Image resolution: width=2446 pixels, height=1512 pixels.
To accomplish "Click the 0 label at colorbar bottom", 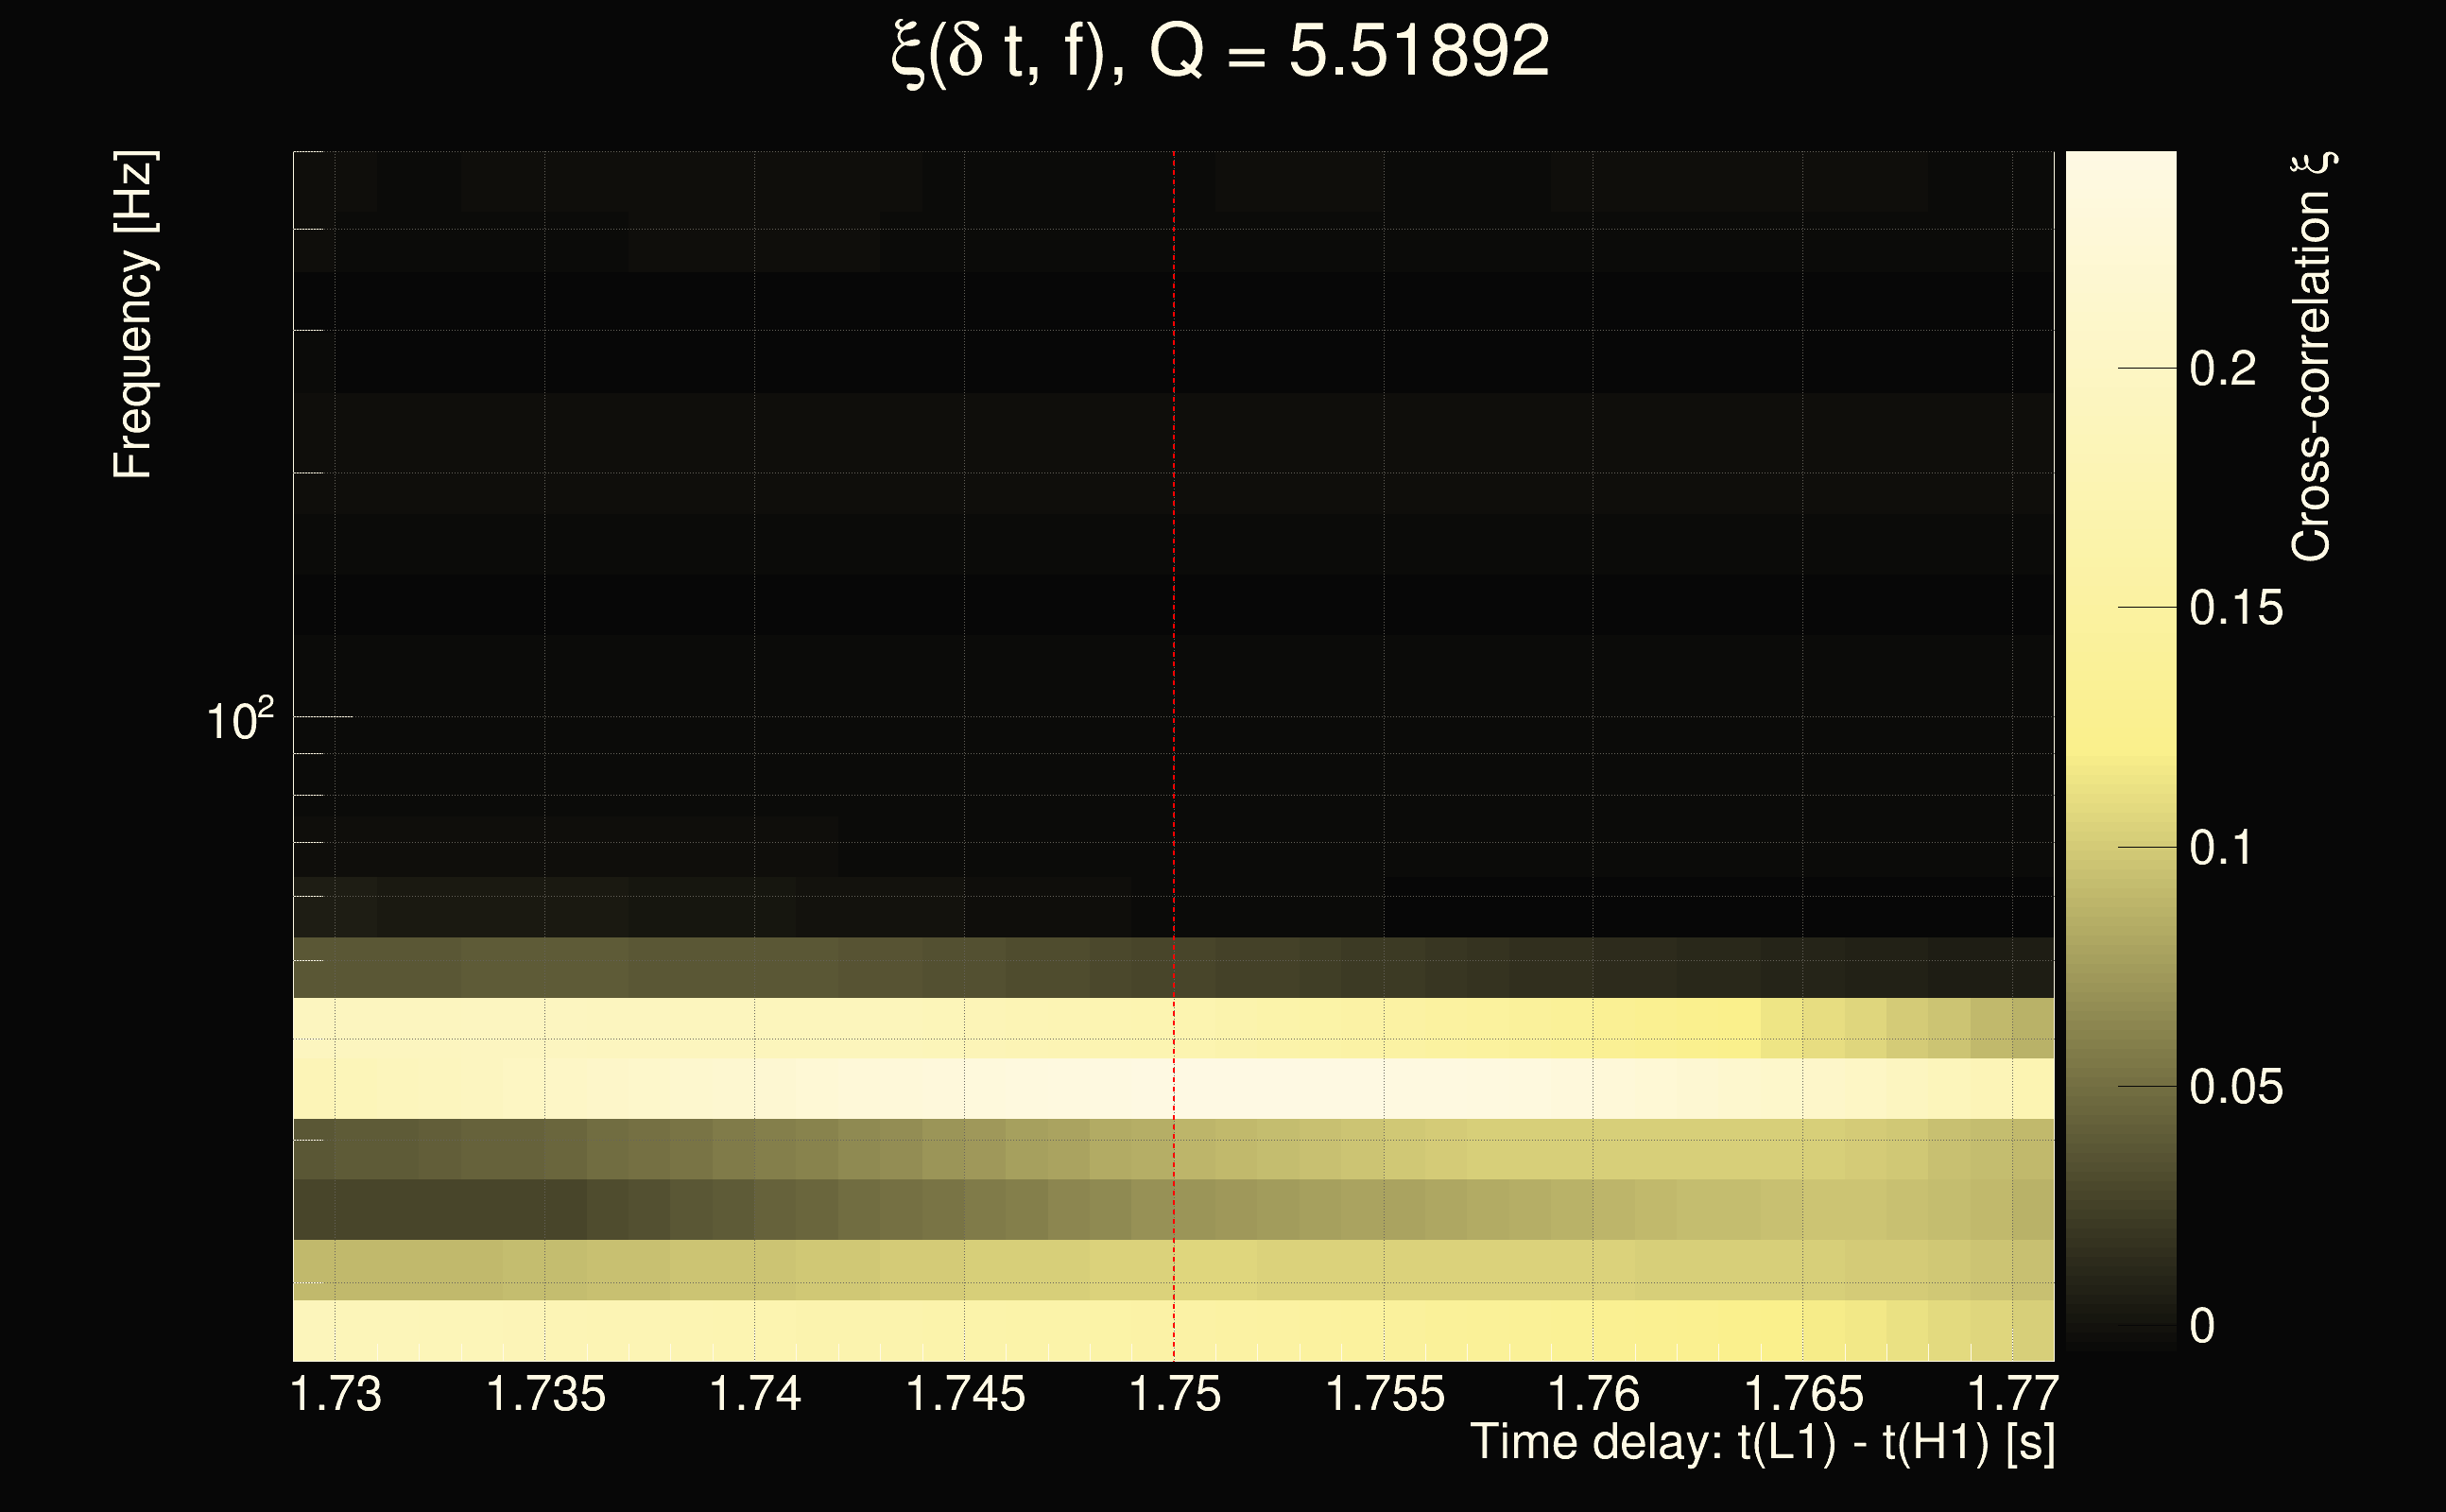I will point(2202,1326).
